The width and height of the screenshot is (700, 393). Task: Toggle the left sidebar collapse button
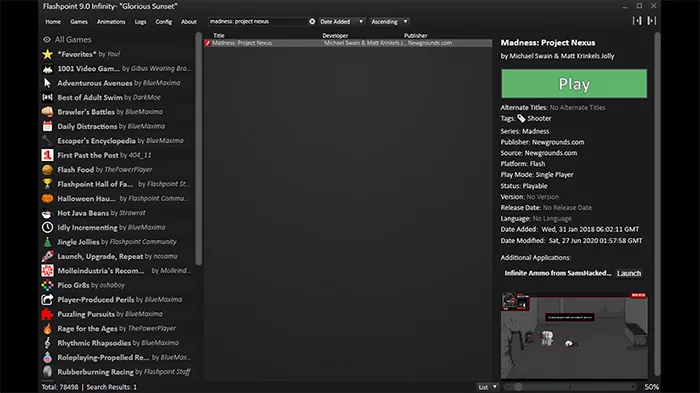pyautogui.click(x=637, y=21)
